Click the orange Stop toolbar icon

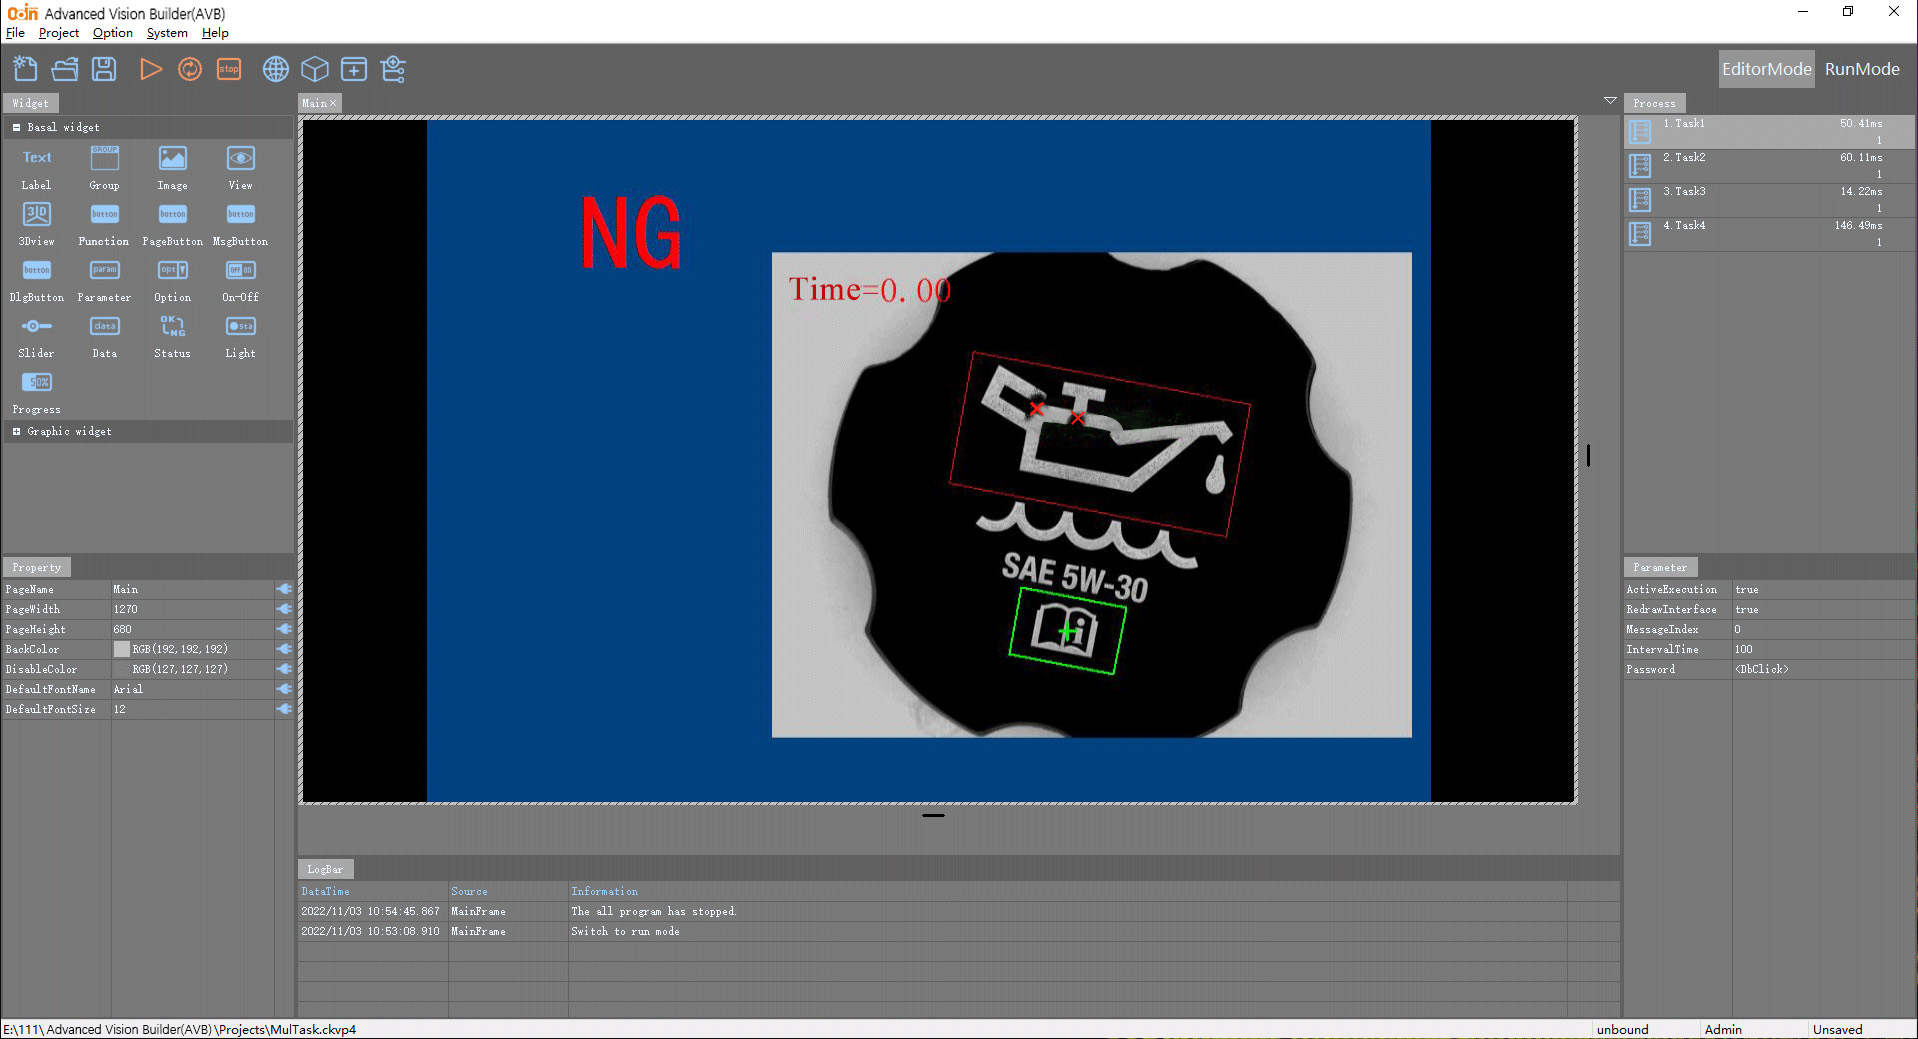[229, 69]
